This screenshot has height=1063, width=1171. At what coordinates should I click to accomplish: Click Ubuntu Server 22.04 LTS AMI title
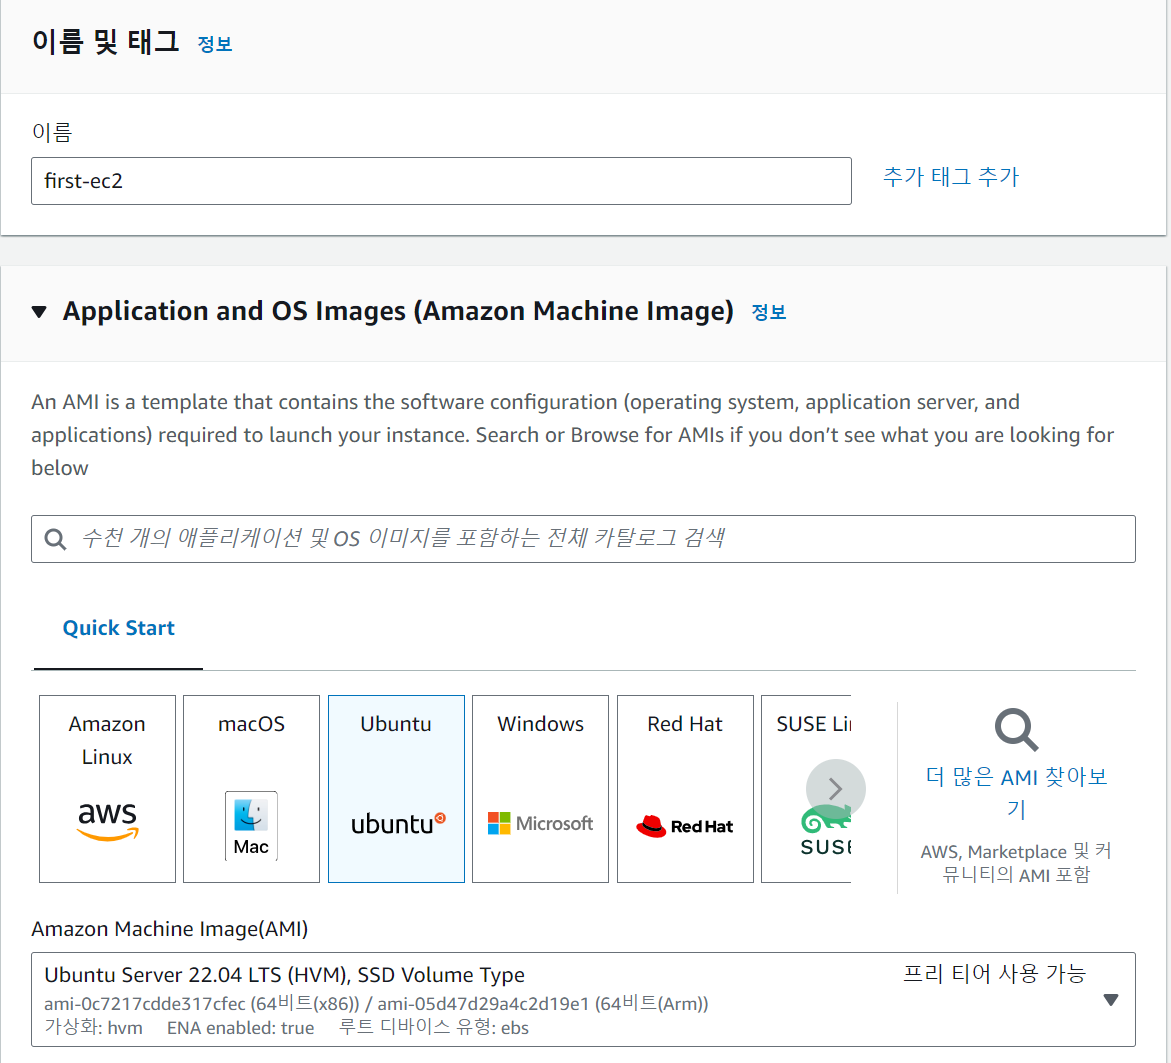point(285,975)
